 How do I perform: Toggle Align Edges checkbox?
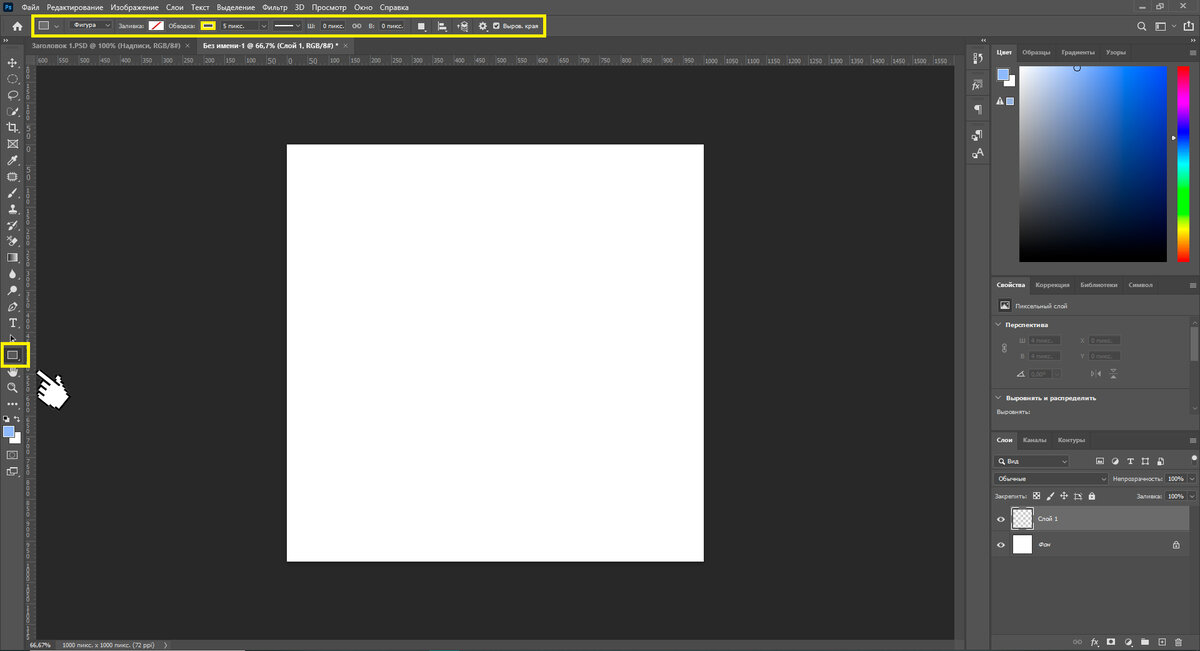coord(497,26)
